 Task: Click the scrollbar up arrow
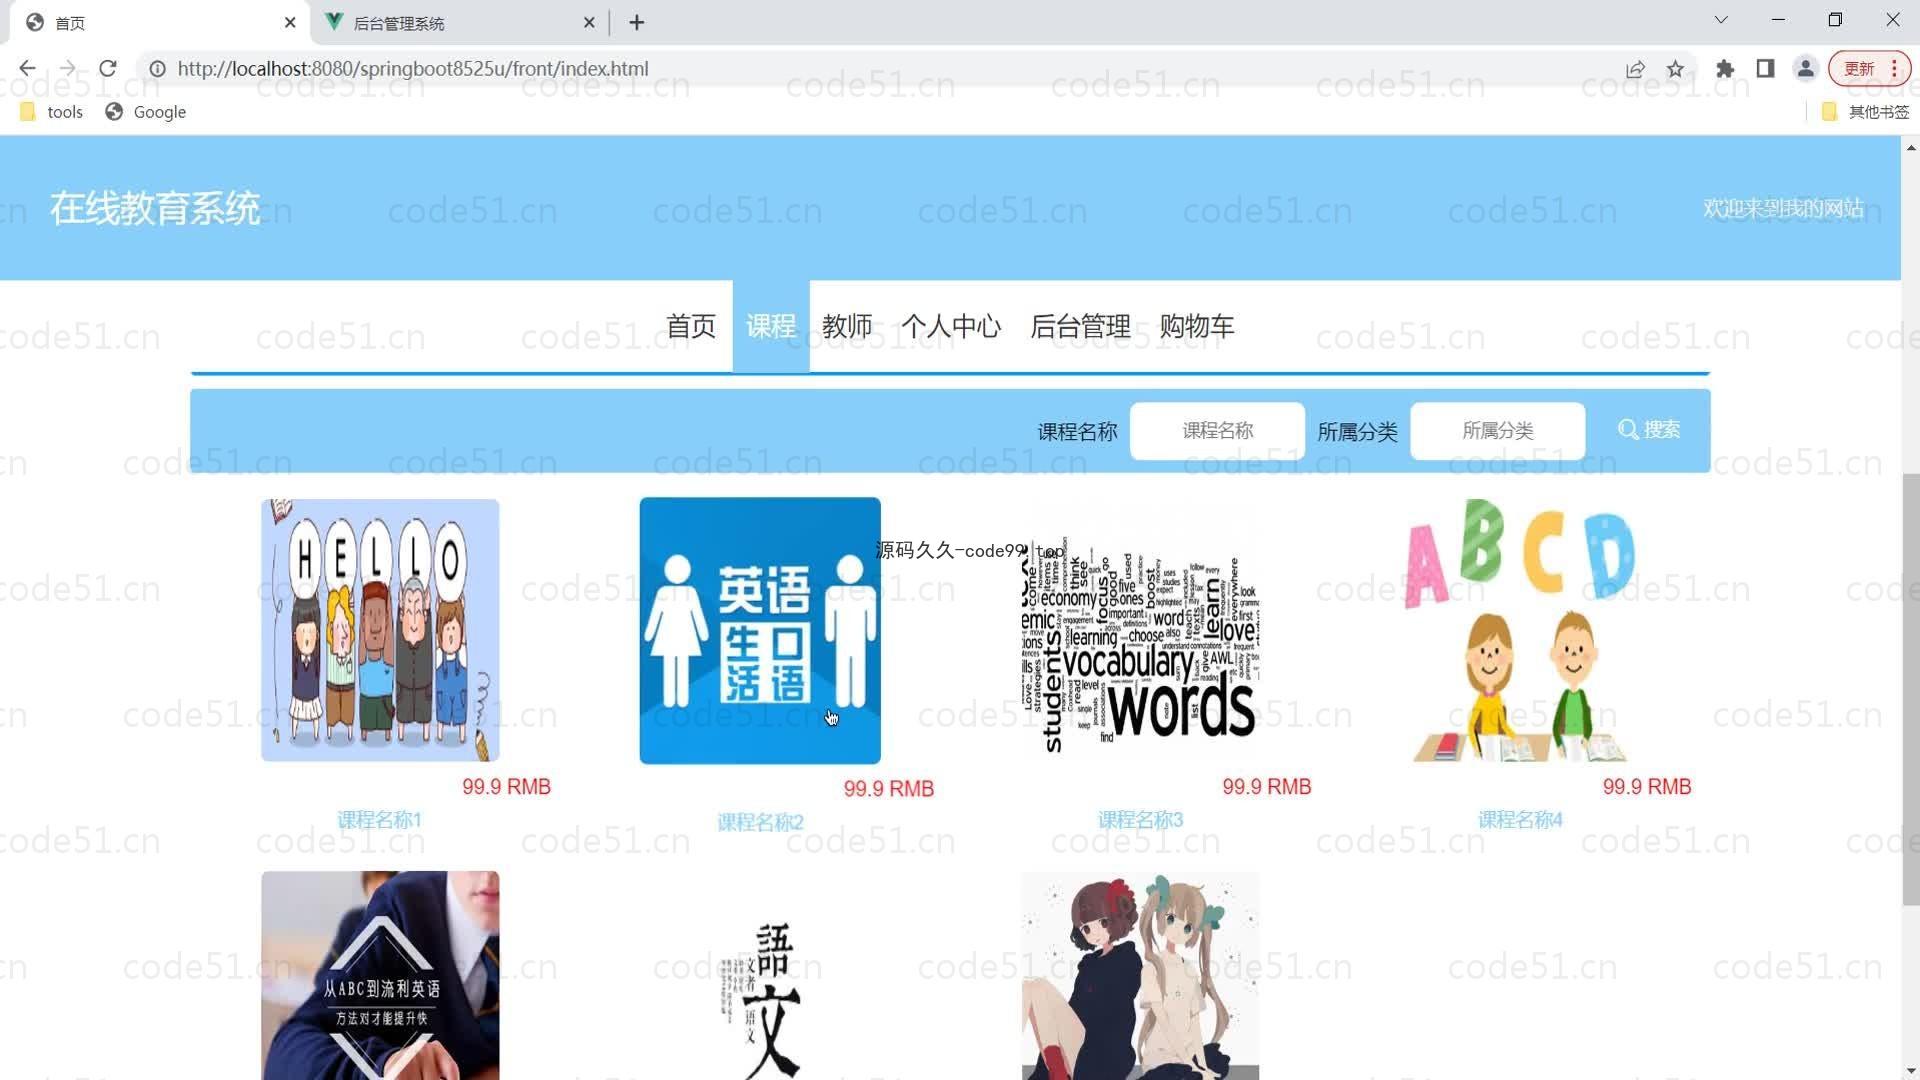coord(1910,147)
